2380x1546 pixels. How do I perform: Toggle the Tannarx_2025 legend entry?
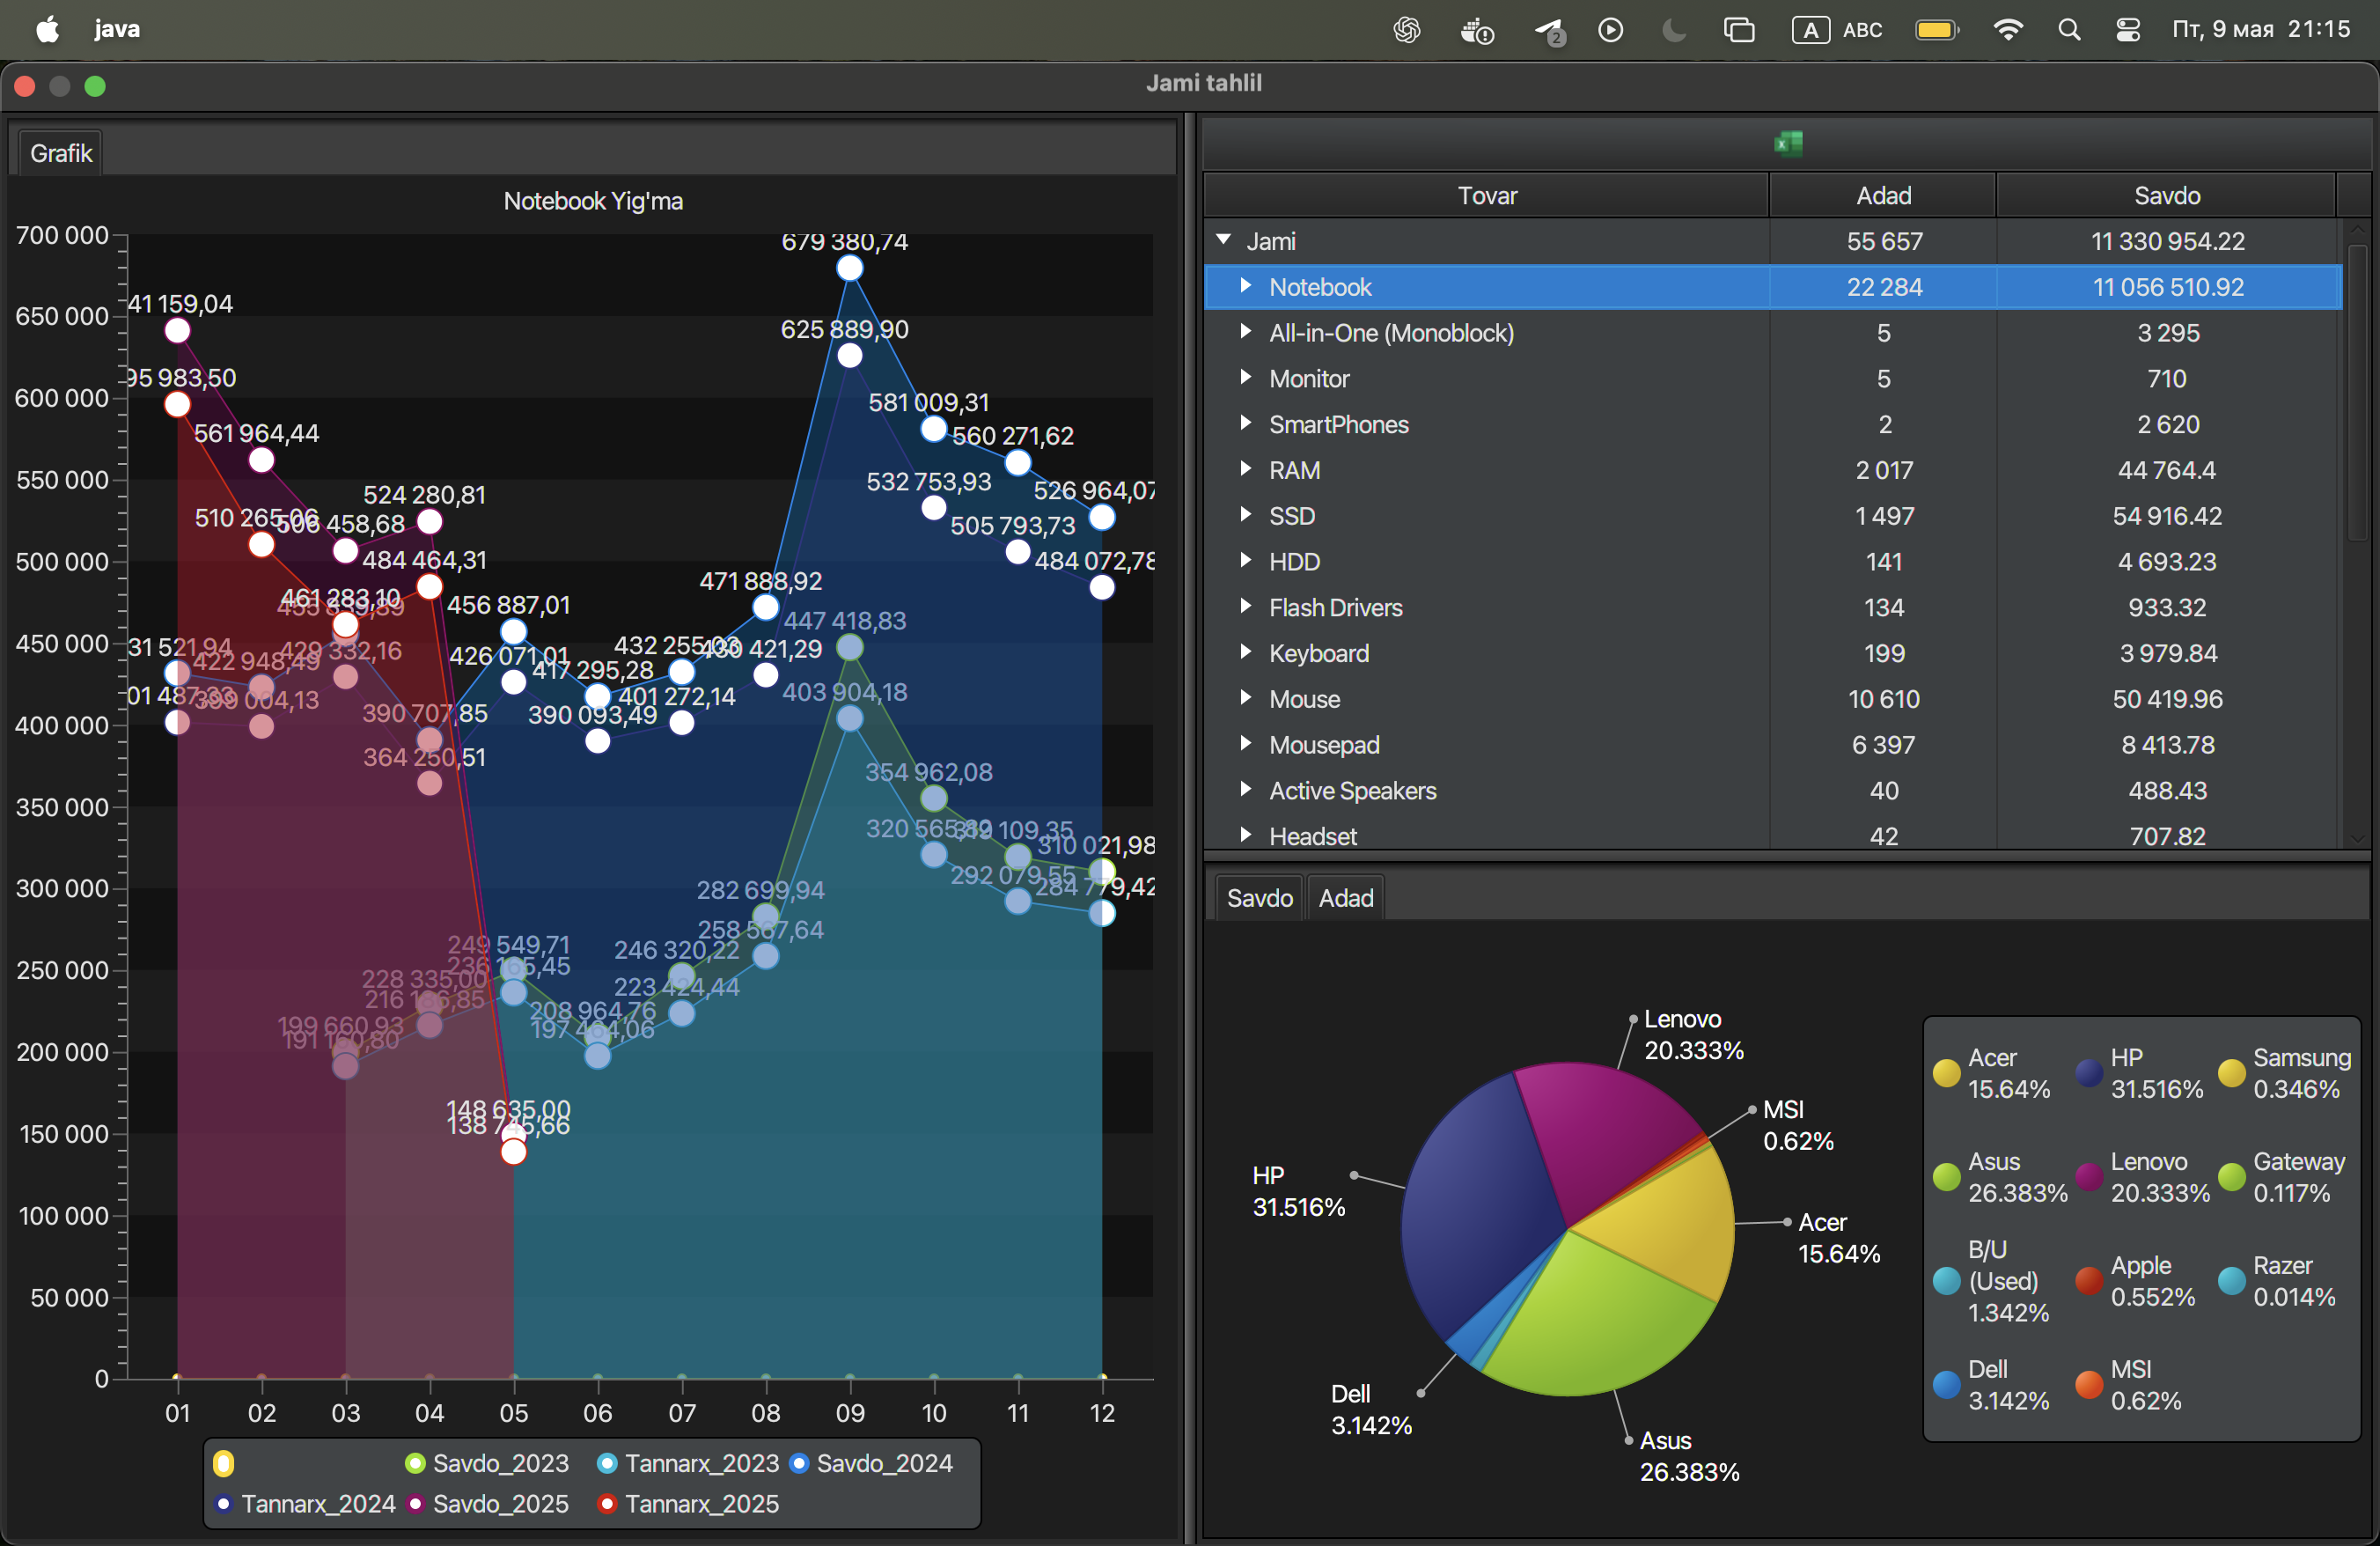click(x=687, y=1504)
